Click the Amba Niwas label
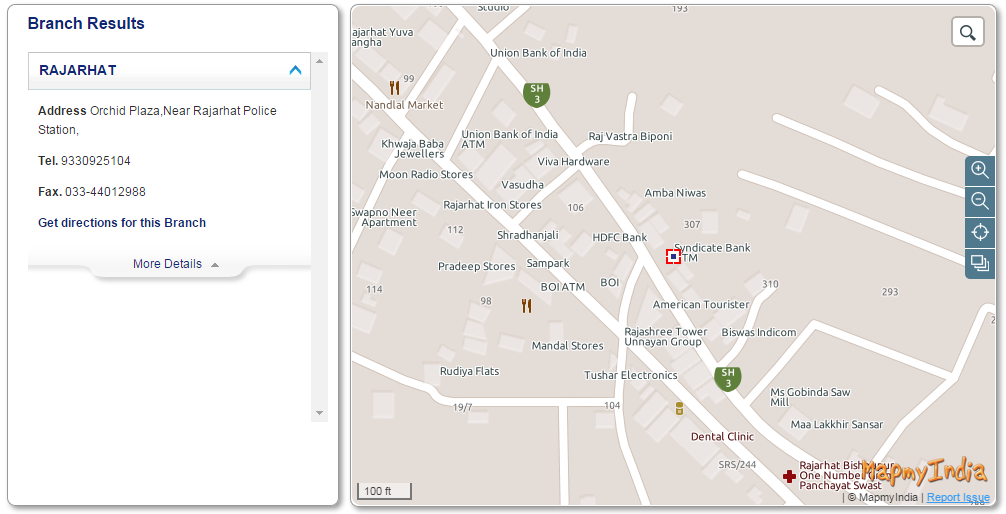Viewport: 1006px width, 514px height. 675,193
